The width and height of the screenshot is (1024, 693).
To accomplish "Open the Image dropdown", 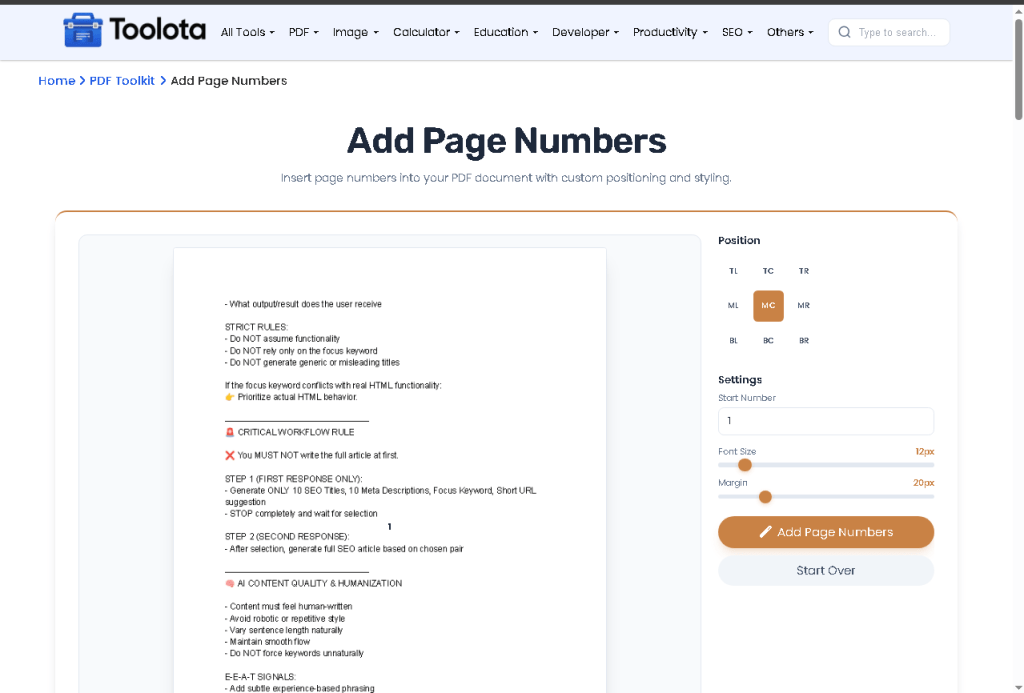I will 355,32.
